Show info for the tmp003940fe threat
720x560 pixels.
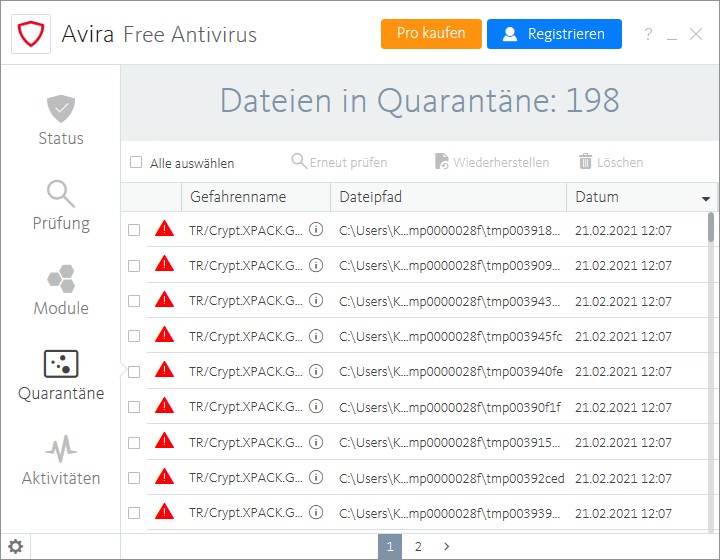[x=316, y=371]
